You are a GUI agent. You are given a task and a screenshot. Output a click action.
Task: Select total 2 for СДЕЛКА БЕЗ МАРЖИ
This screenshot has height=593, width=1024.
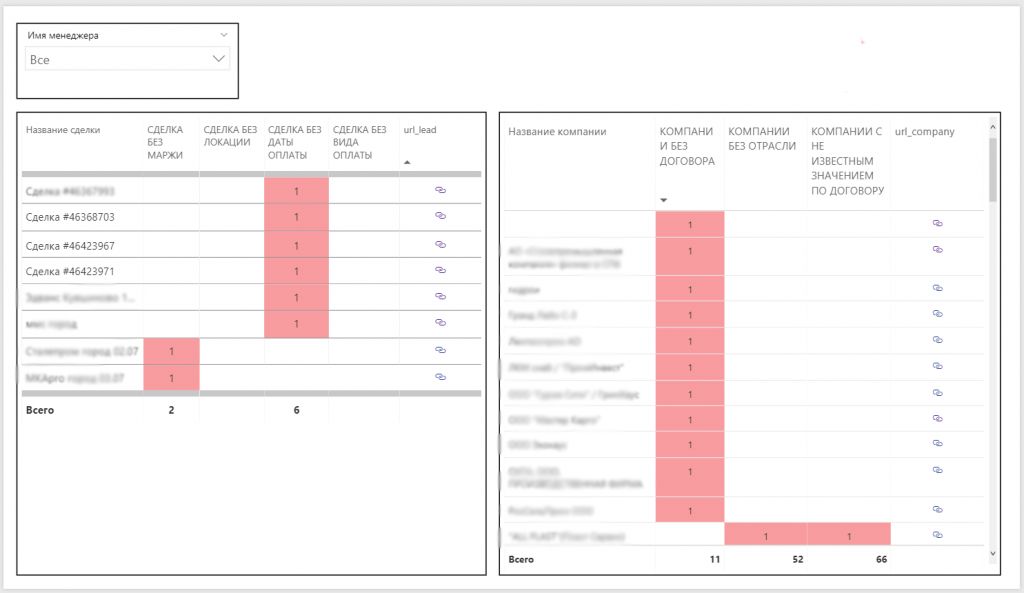click(171, 410)
